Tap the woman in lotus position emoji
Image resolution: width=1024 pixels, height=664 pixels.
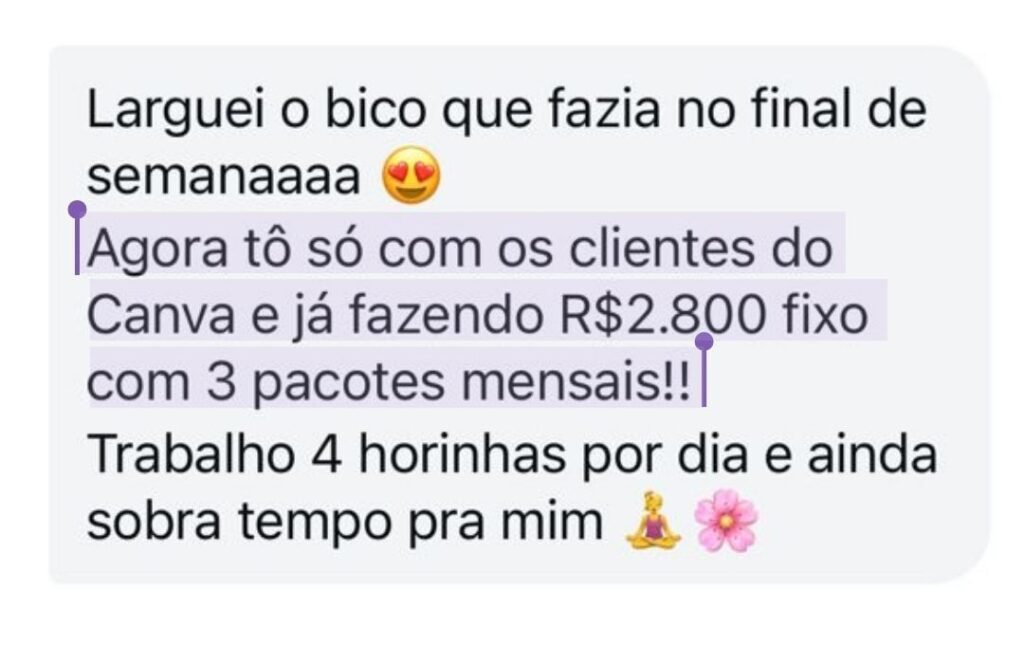pos(653,521)
